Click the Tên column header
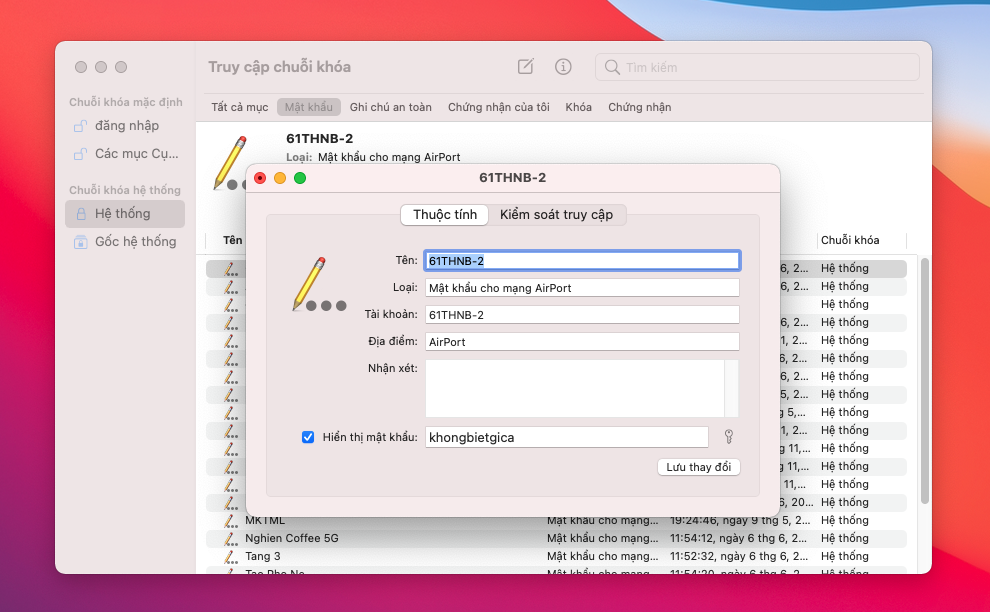This screenshot has height=612, width=990. 232,240
